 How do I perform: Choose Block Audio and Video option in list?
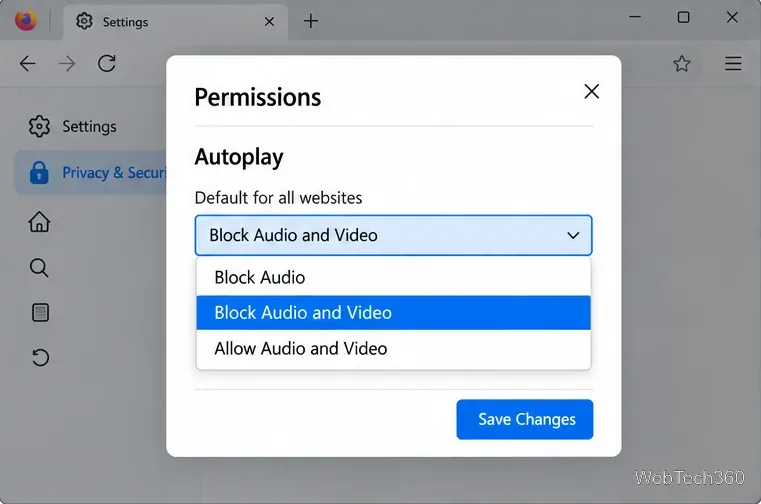pos(394,313)
